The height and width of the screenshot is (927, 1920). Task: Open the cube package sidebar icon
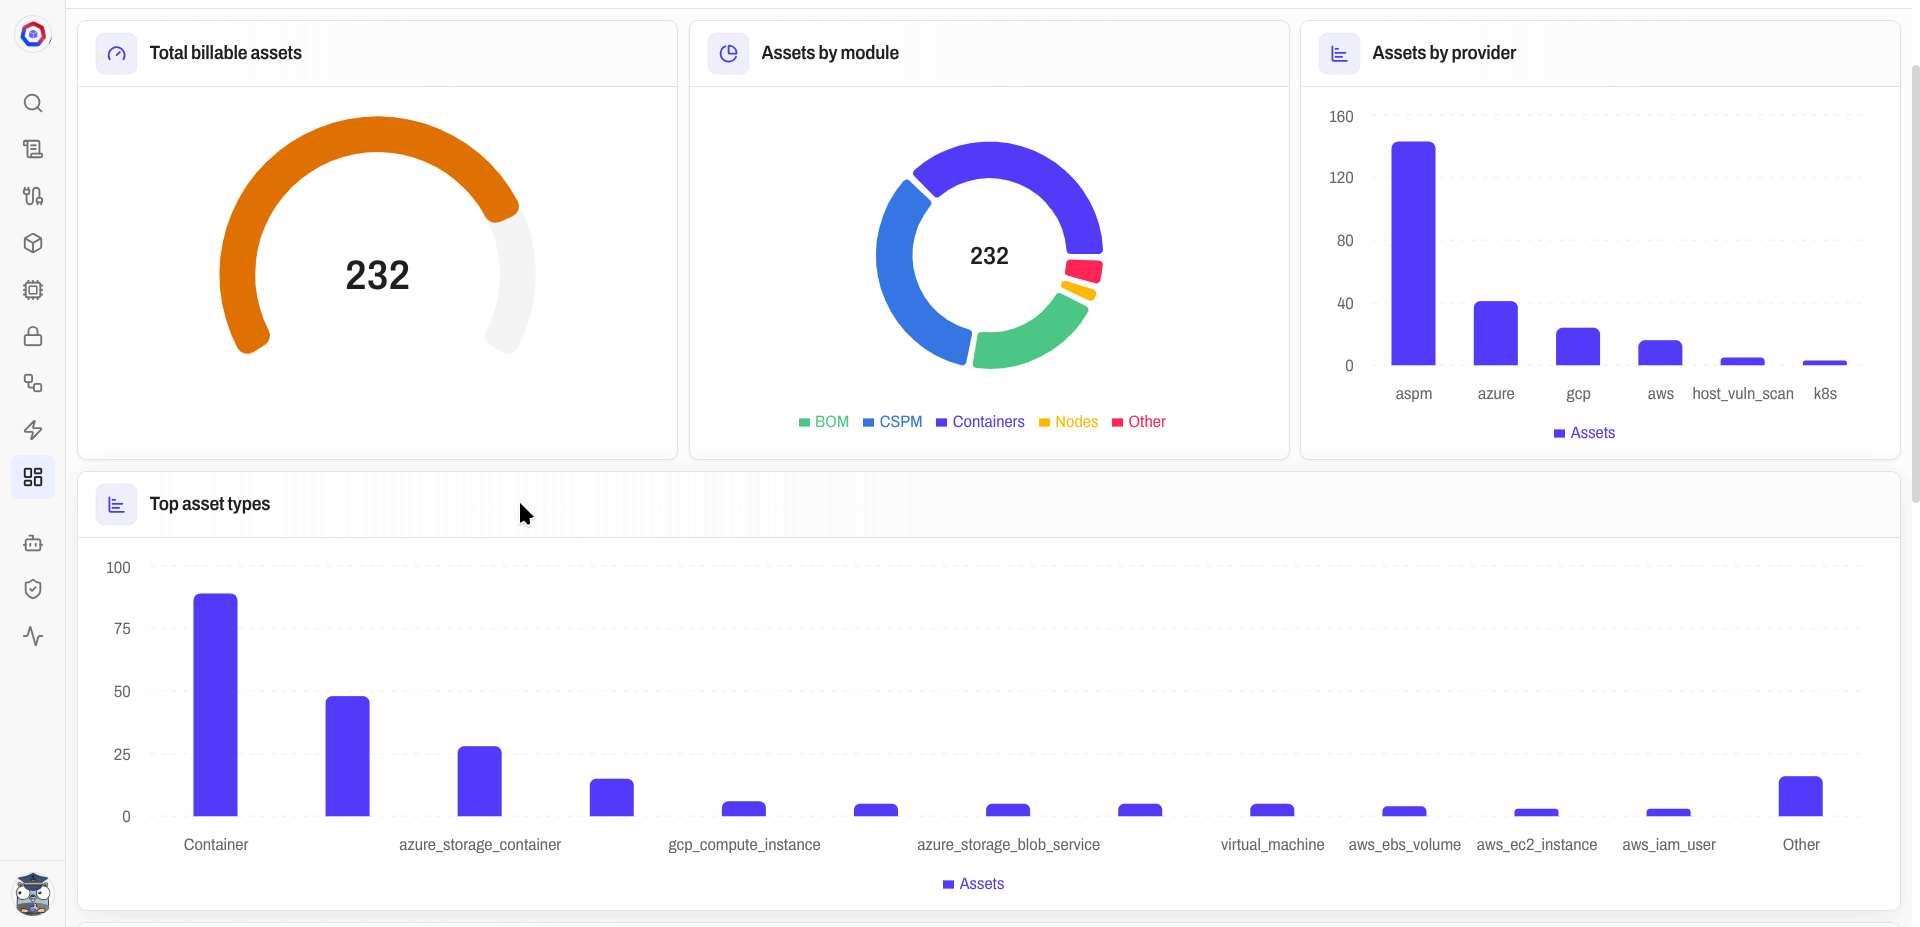point(33,243)
